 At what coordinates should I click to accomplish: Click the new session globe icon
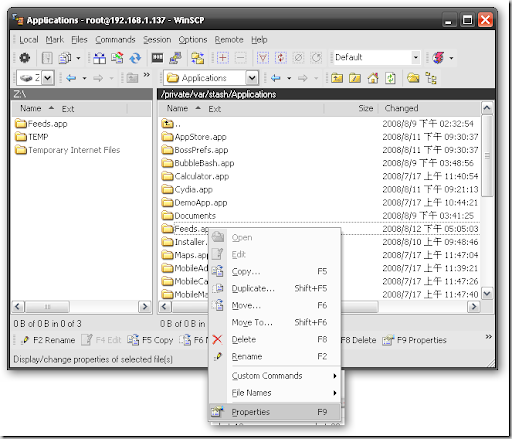point(438,58)
